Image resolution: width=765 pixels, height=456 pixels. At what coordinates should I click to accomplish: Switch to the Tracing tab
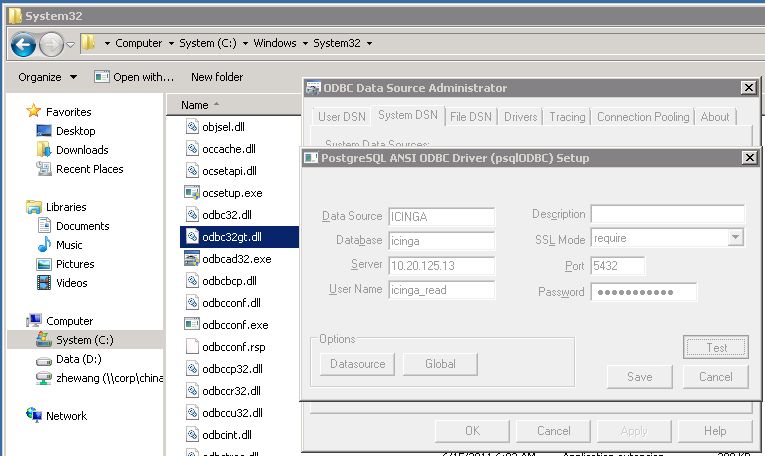(567, 117)
